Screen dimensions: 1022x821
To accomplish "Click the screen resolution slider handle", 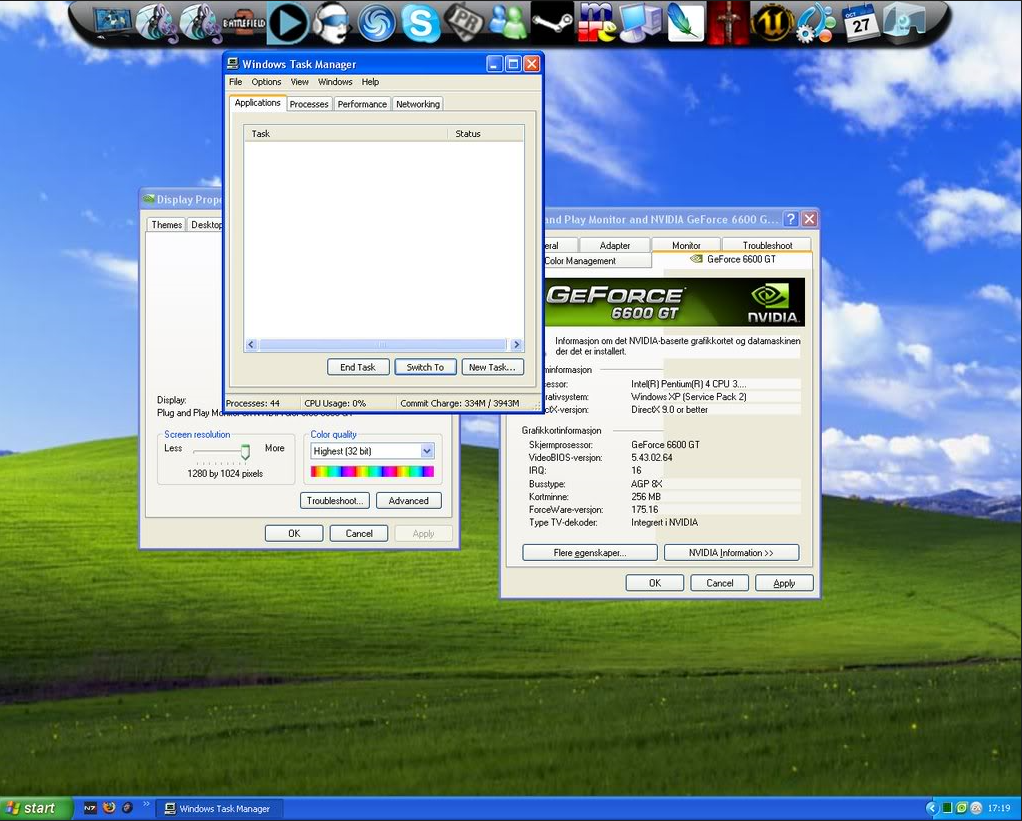I will point(245,451).
